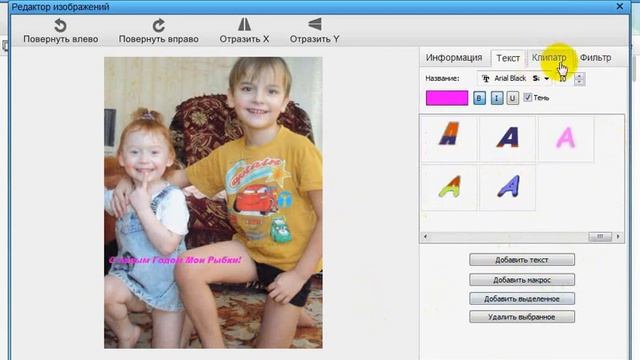Click the horizontal scrollbar thumb in style list
Viewport: 640px width, 360px height.
point(600,236)
